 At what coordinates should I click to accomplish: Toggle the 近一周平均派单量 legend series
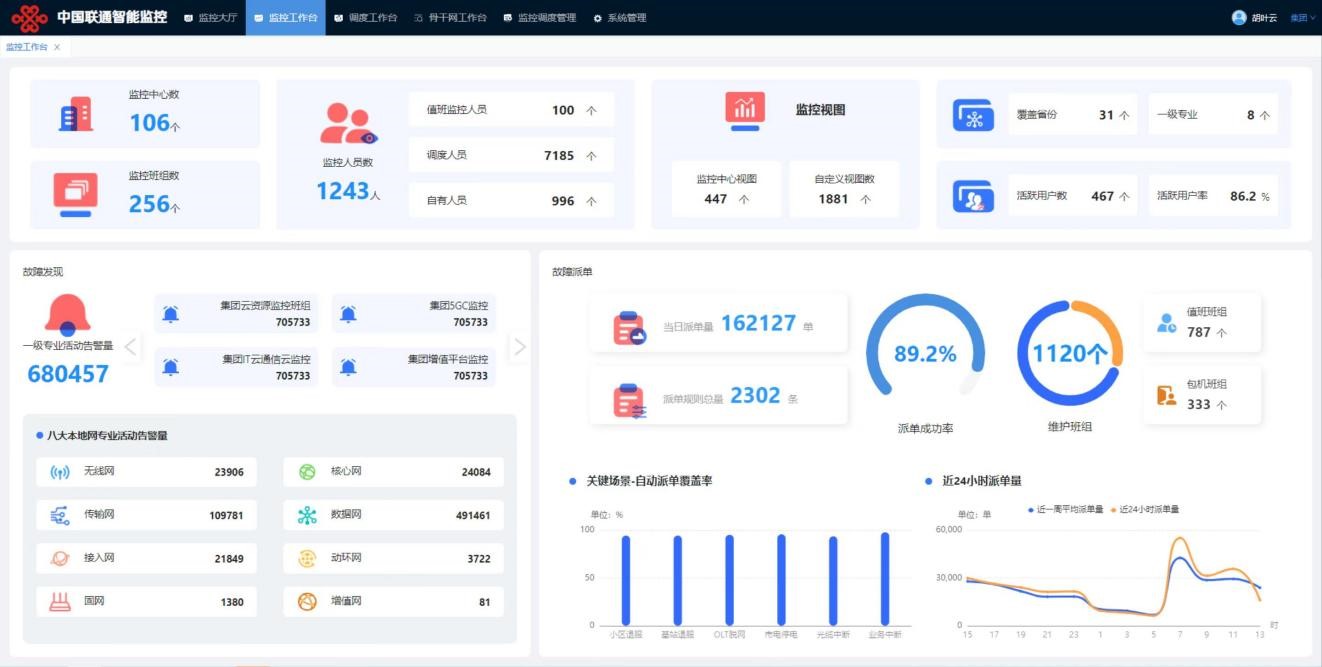[1065, 510]
